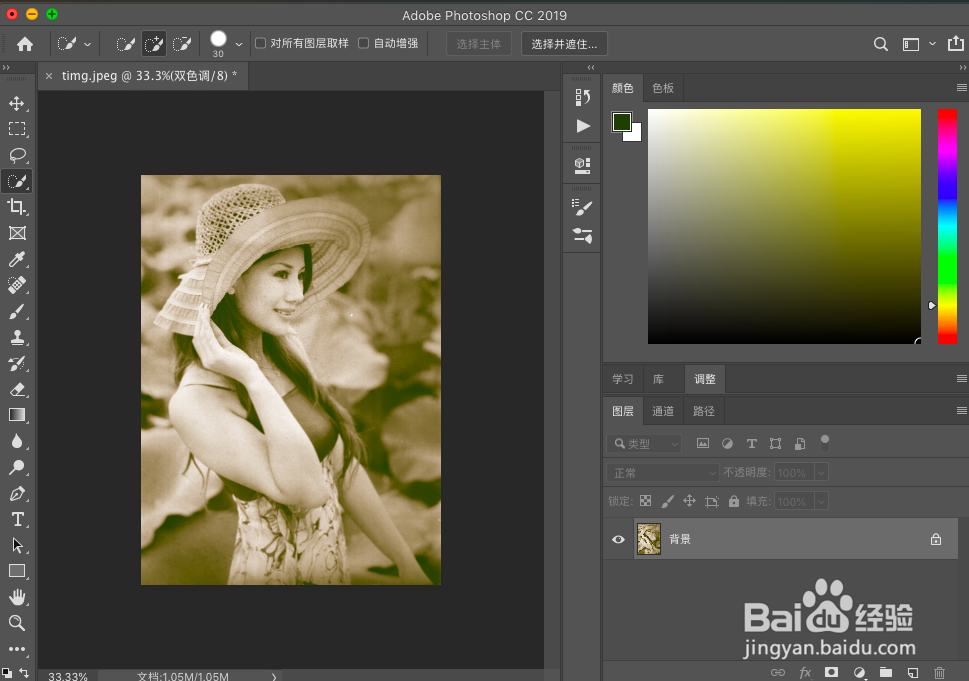Screen dimensions: 969x681
Task: Click the 选择并遮住... button
Action: 564,44
